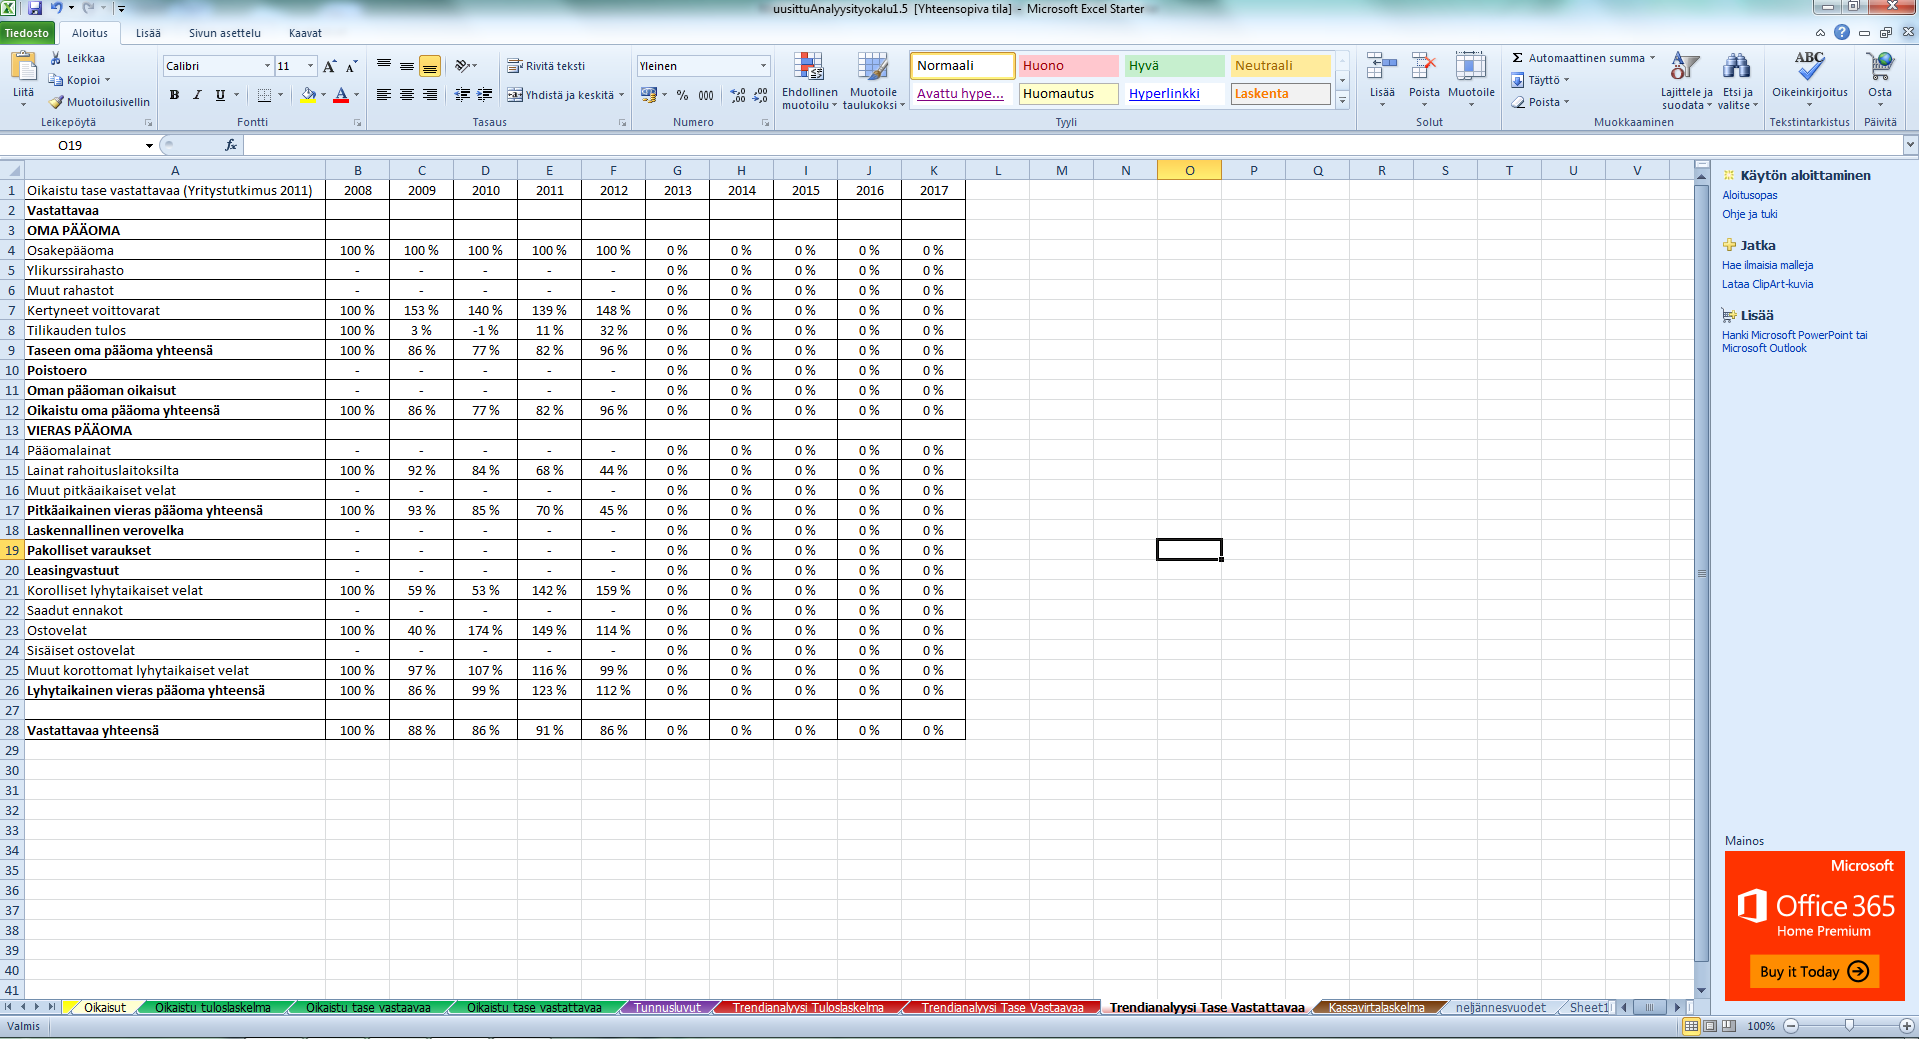Expand the formula bar

1910,145
